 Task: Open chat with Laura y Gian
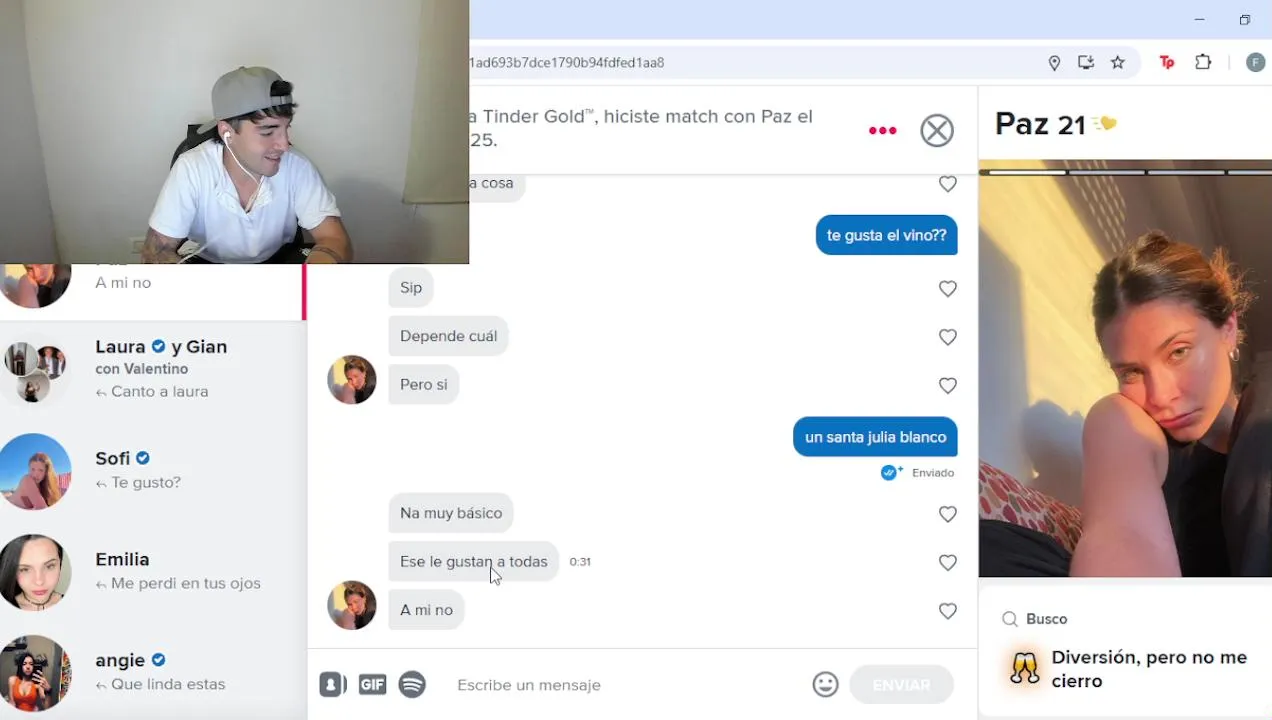pyautogui.click(x=153, y=371)
